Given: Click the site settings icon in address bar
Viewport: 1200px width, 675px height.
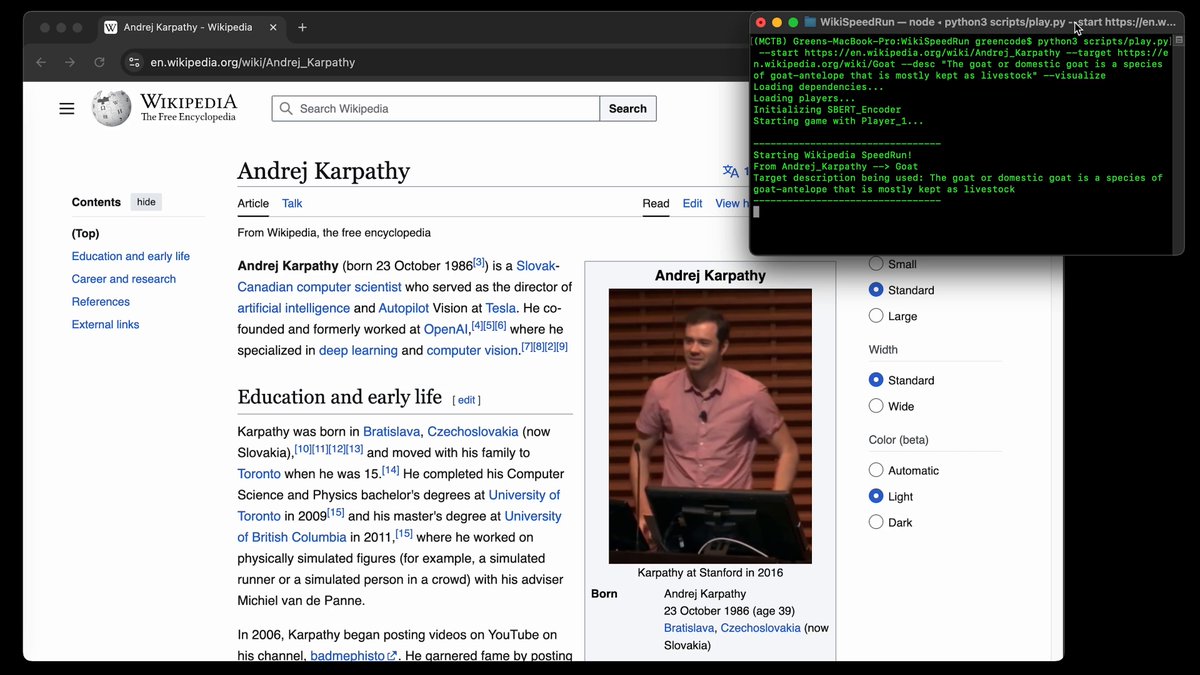Looking at the screenshot, I should (x=134, y=62).
